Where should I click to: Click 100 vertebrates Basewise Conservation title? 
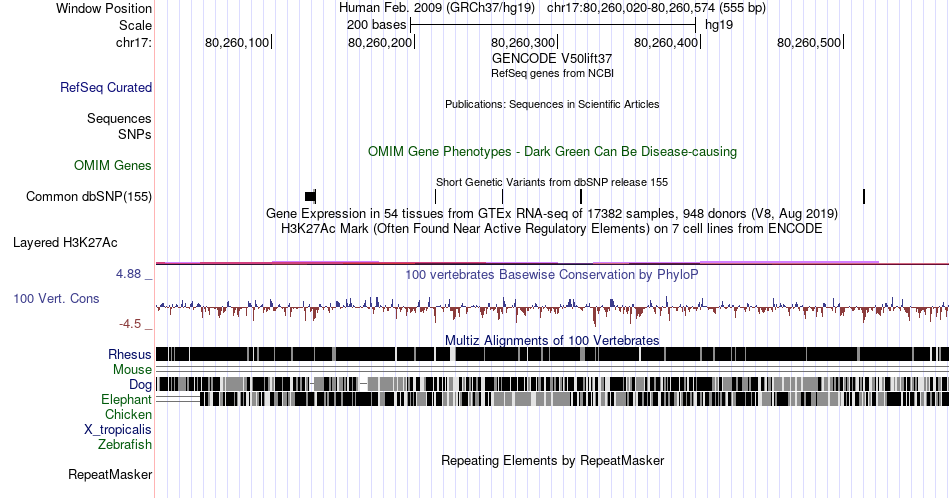click(552, 274)
